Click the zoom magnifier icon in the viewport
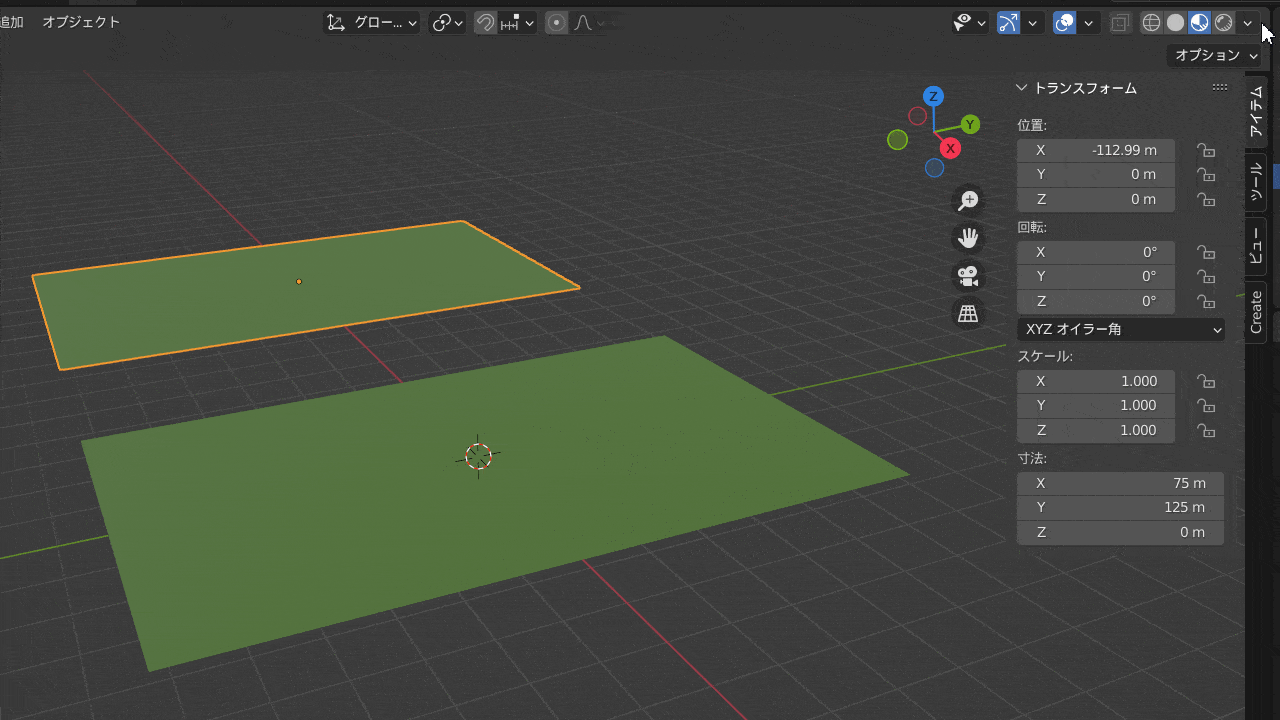The height and width of the screenshot is (720, 1280). 967,200
